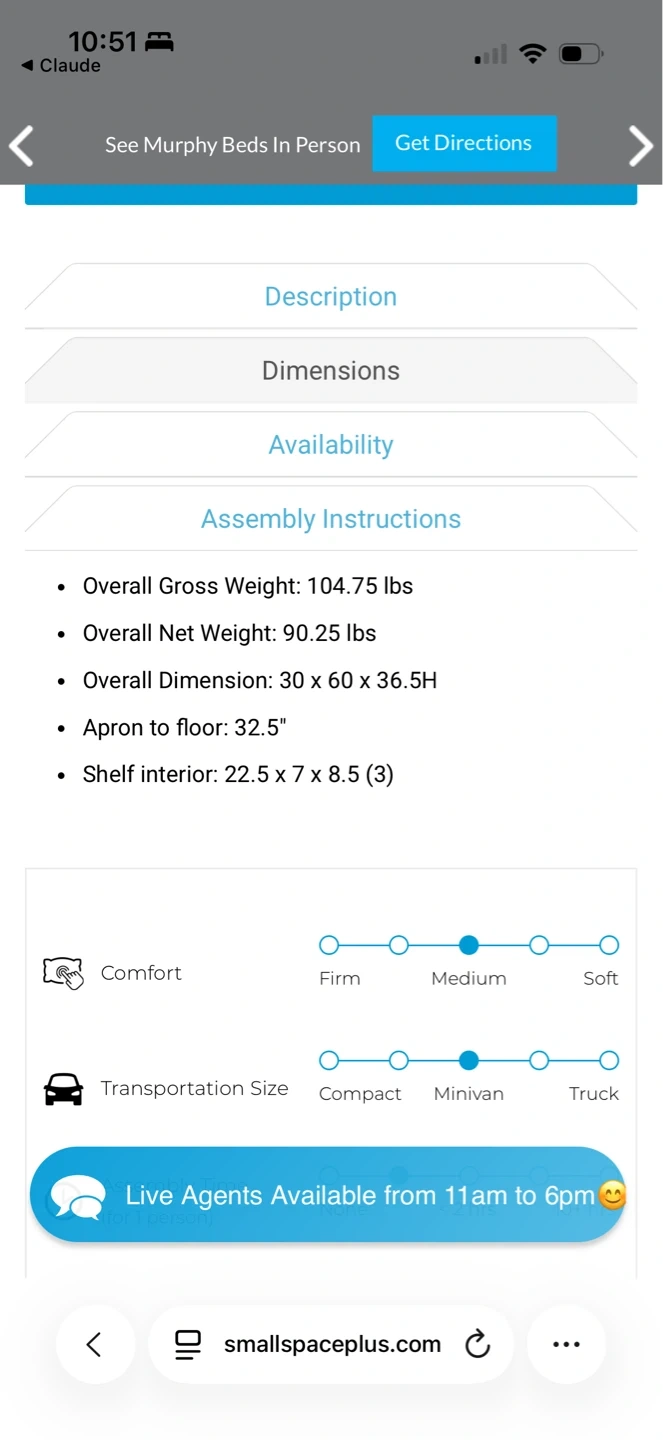Expand the Description section
Viewport: 663px width, 1440px height.
(x=331, y=297)
